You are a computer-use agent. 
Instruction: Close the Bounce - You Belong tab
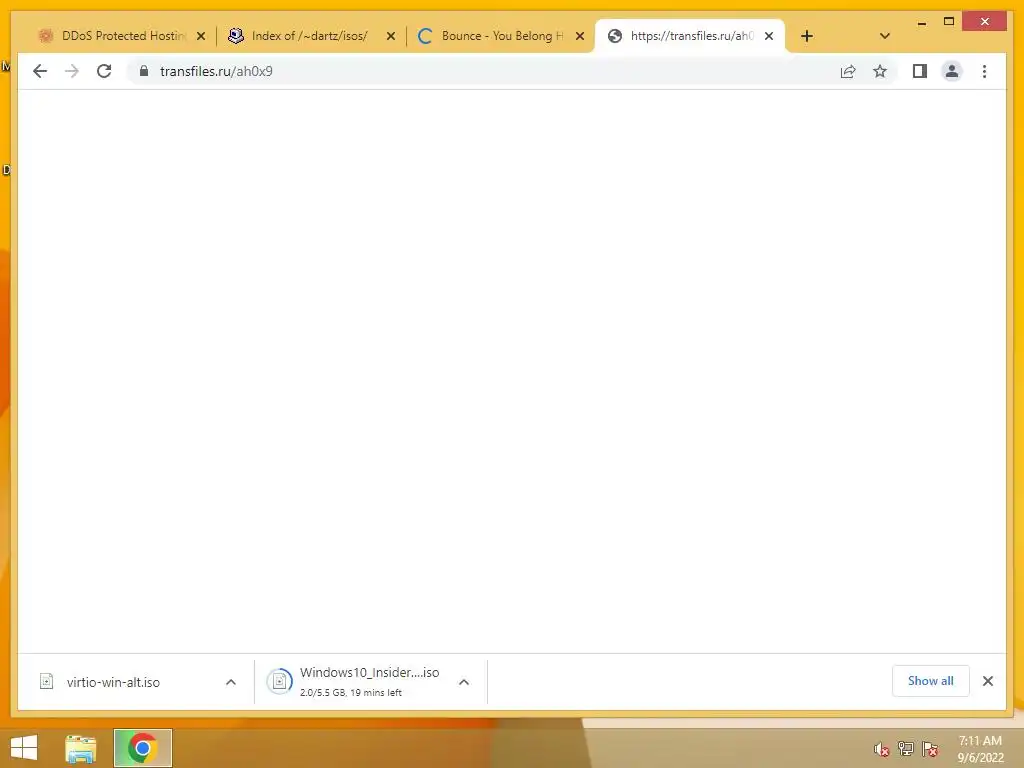(580, 36)
